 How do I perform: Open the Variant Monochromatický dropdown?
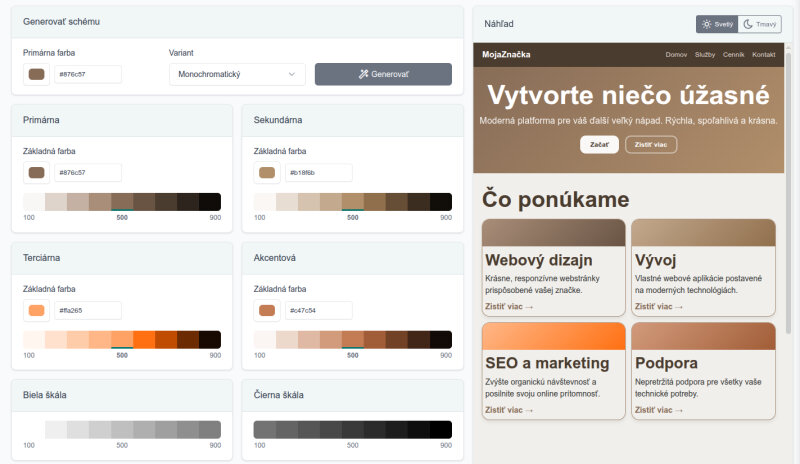237,74
